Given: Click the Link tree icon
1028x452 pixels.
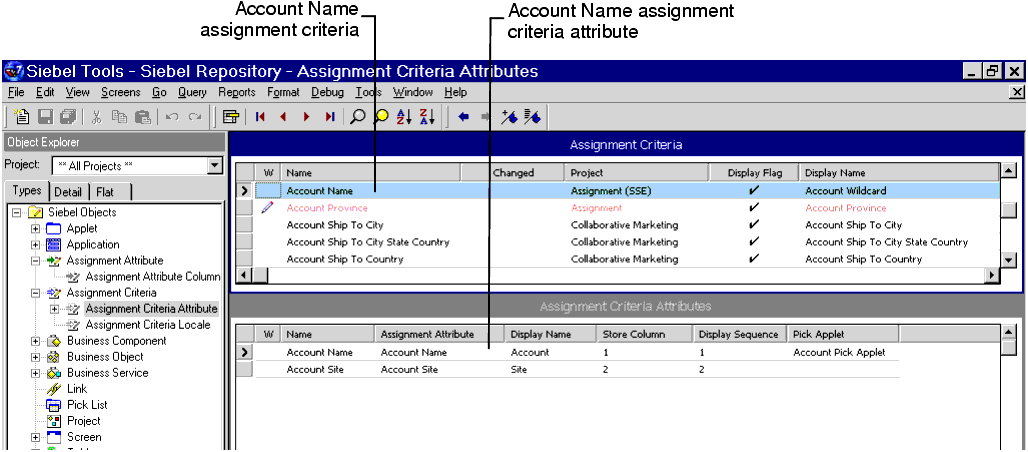Looking at the screenshot, I should (53, 389).
